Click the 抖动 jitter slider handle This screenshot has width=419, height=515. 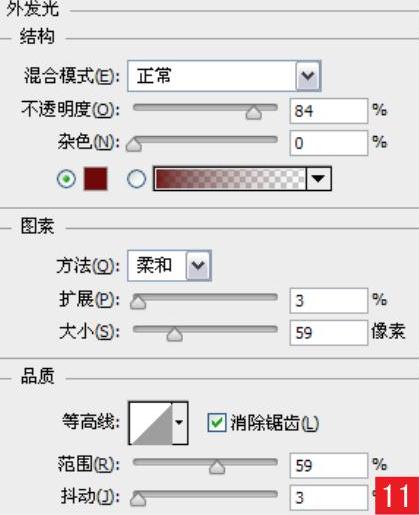pos(138,499)
